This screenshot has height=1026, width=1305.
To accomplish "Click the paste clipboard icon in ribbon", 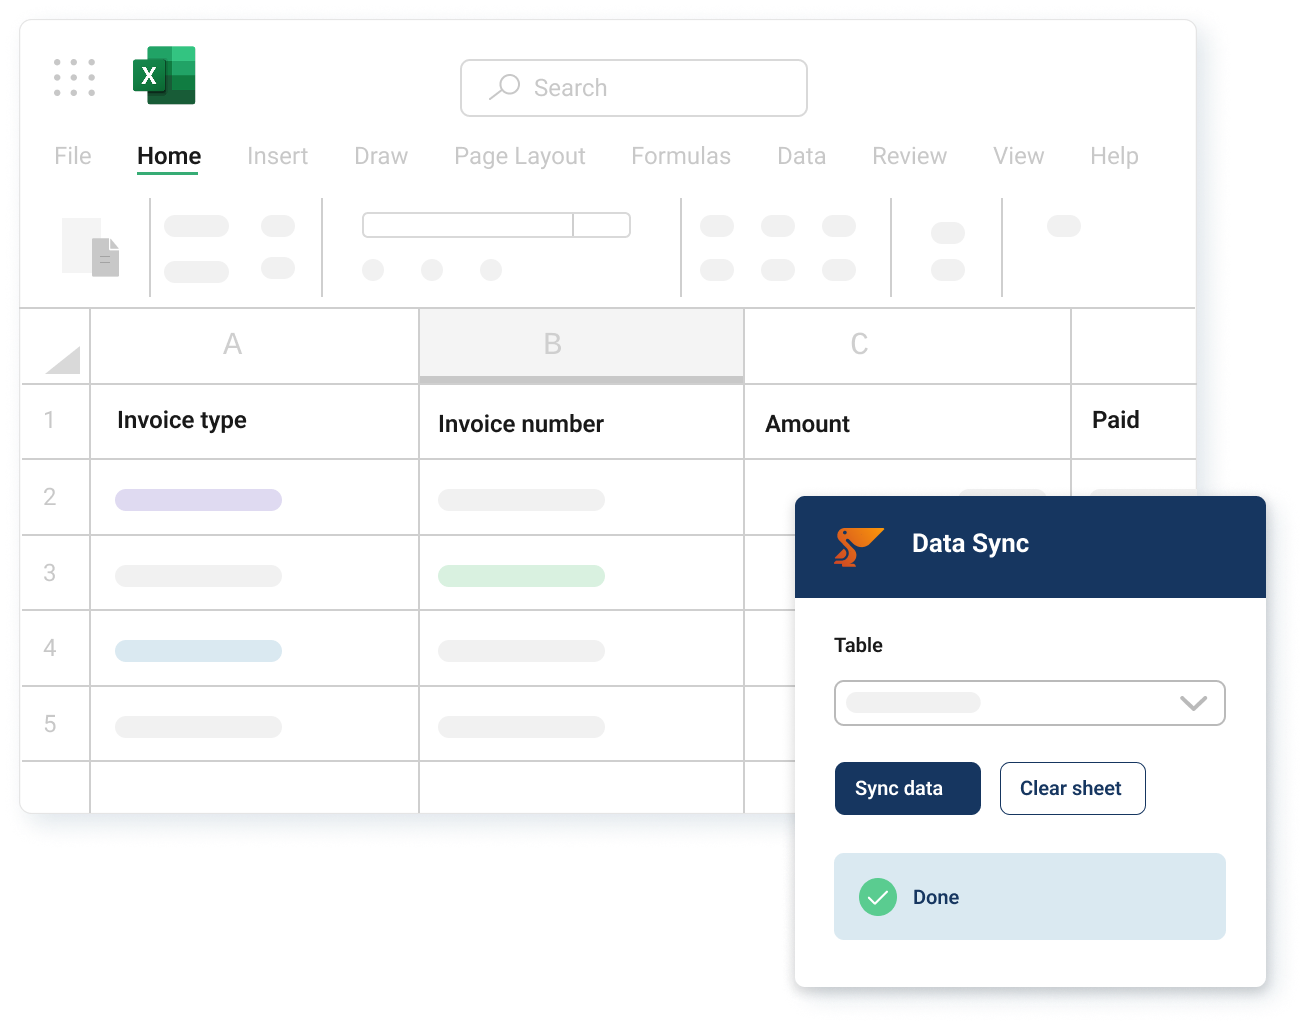I will click(91, 247).
